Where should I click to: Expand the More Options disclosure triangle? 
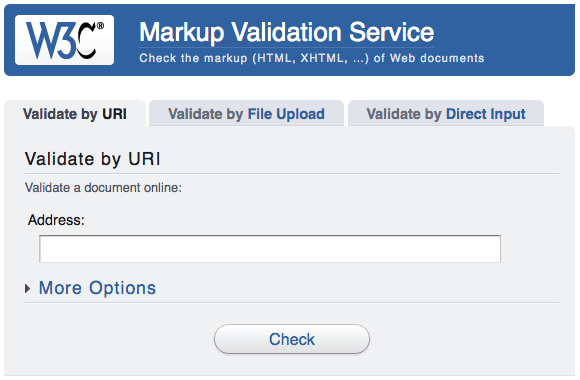tap(28, 288)
